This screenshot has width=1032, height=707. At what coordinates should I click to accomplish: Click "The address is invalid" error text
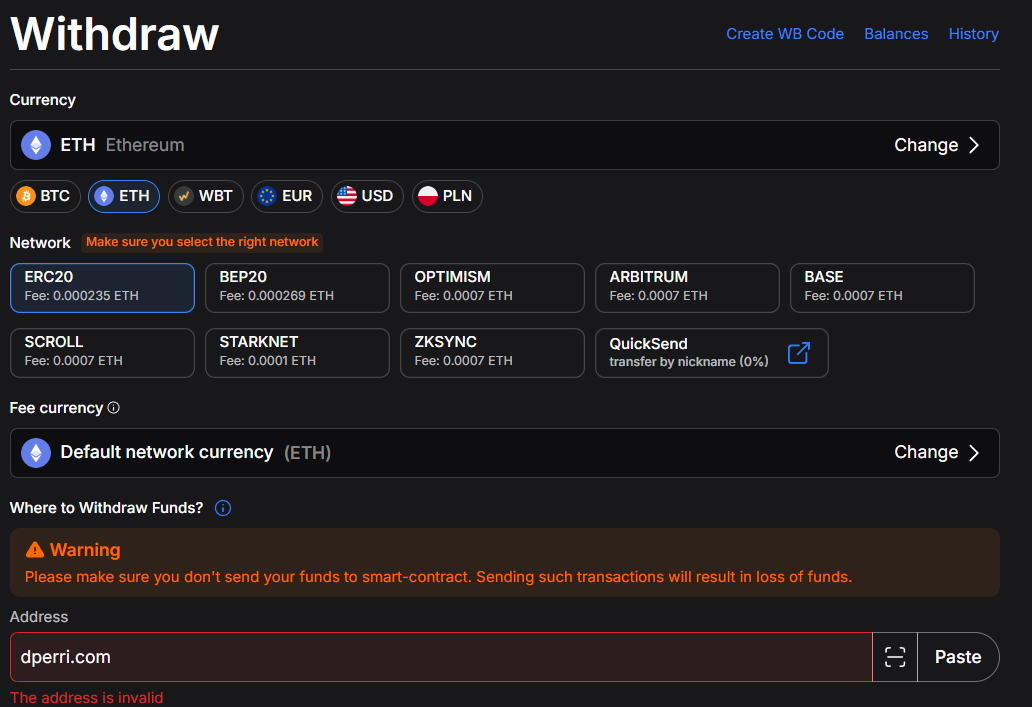pyautogui.click(x=87, y=698)
